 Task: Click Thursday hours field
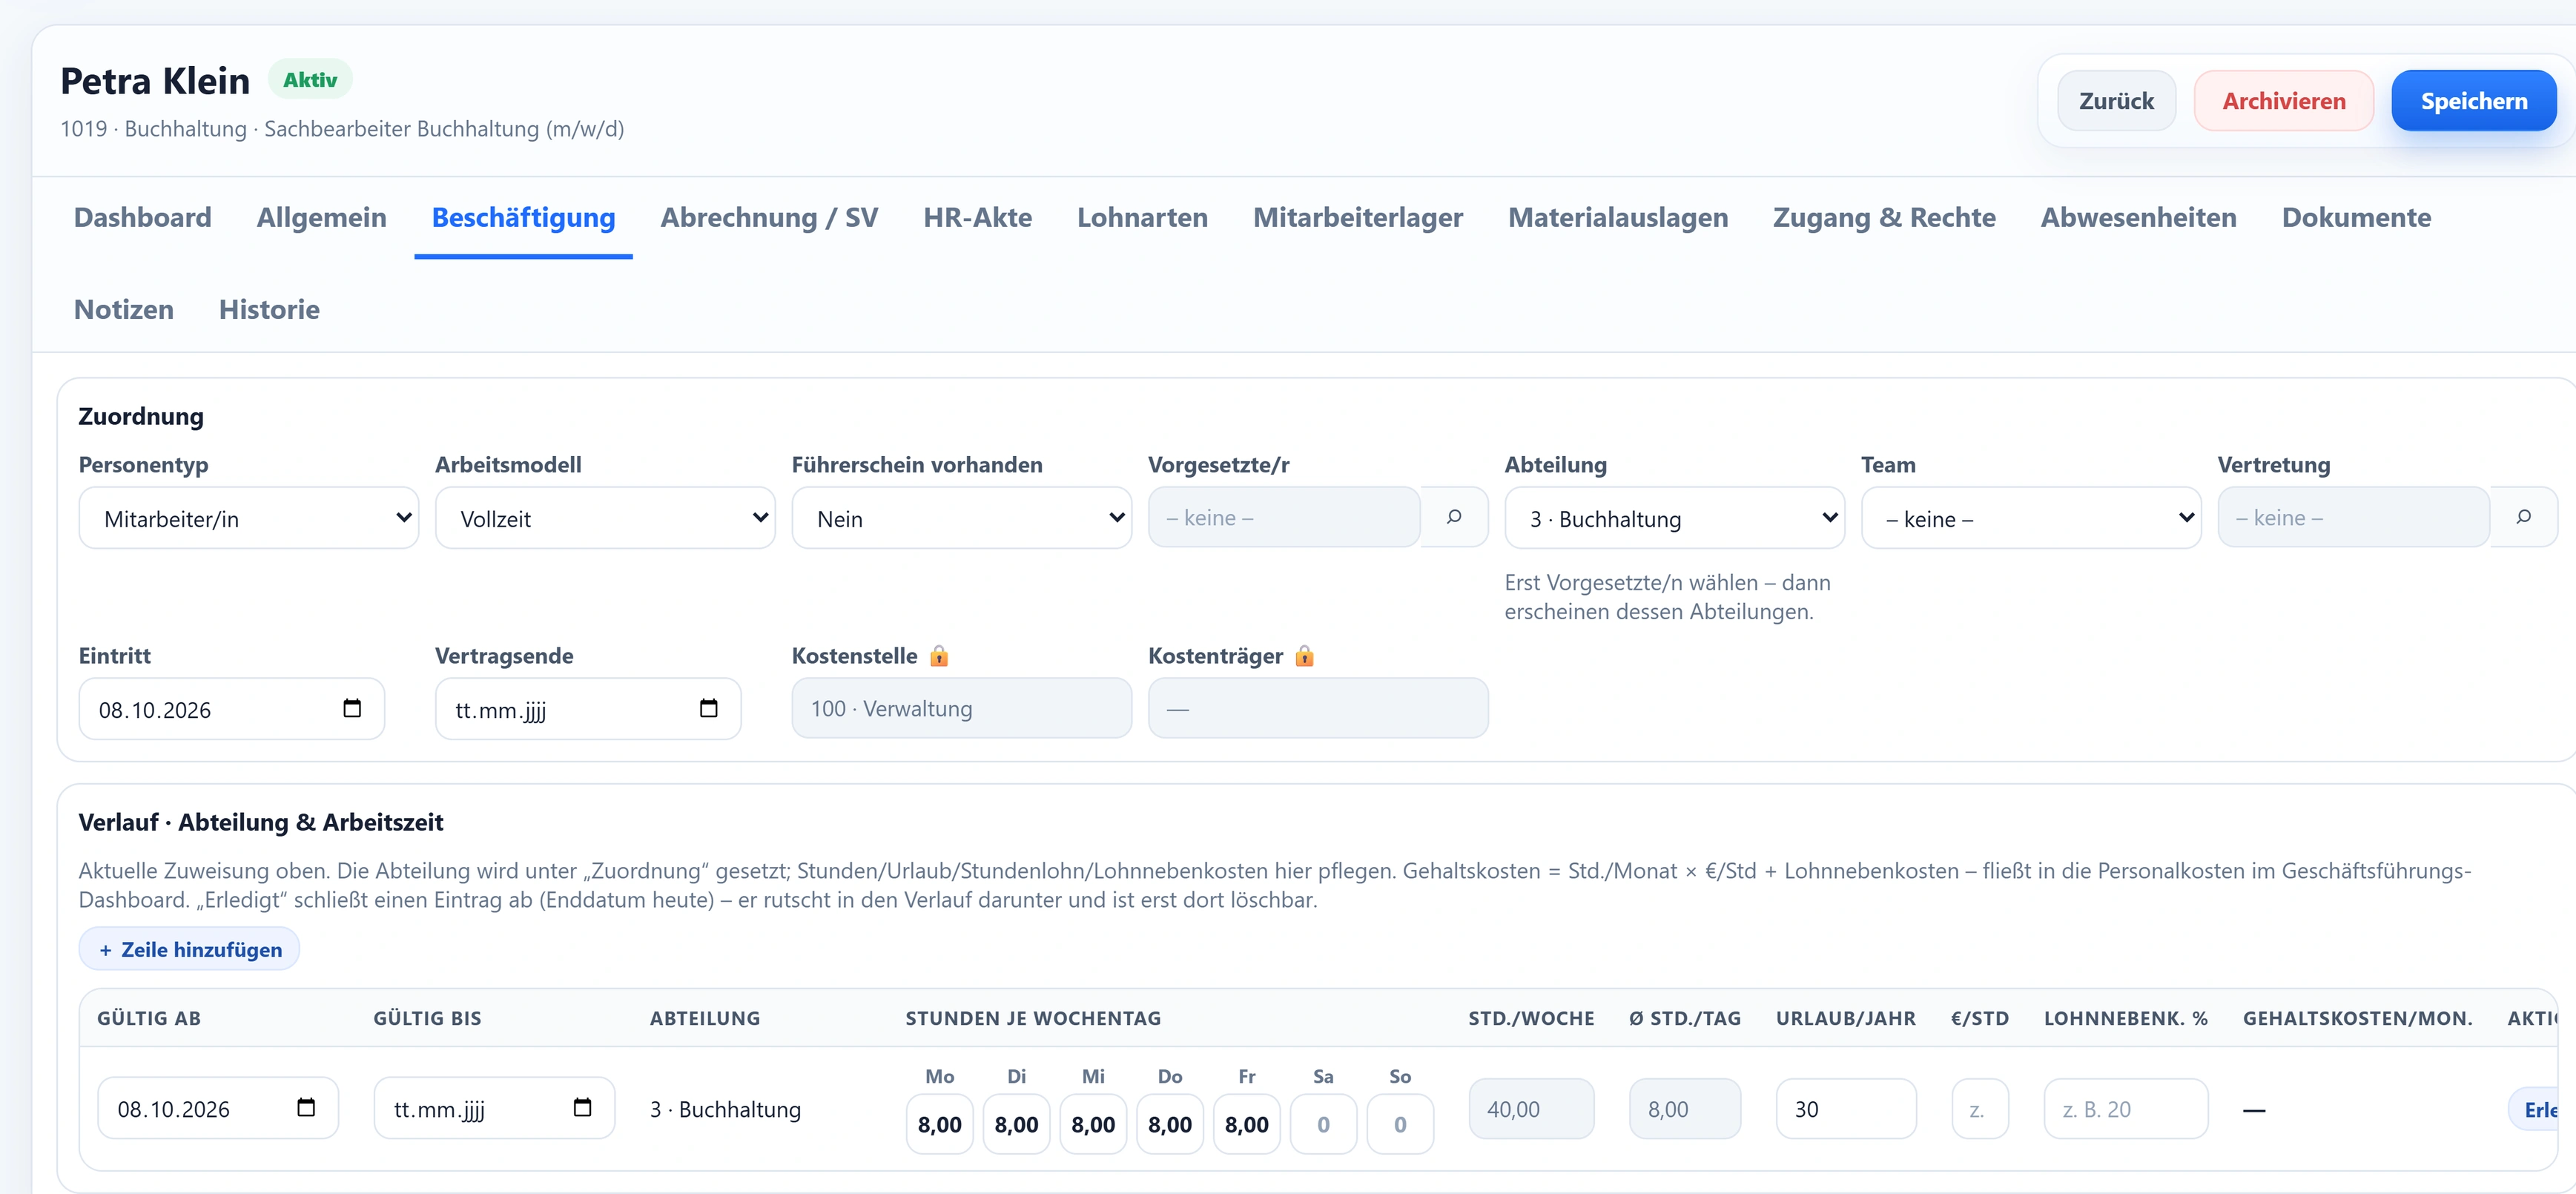click(1170, 1124)
